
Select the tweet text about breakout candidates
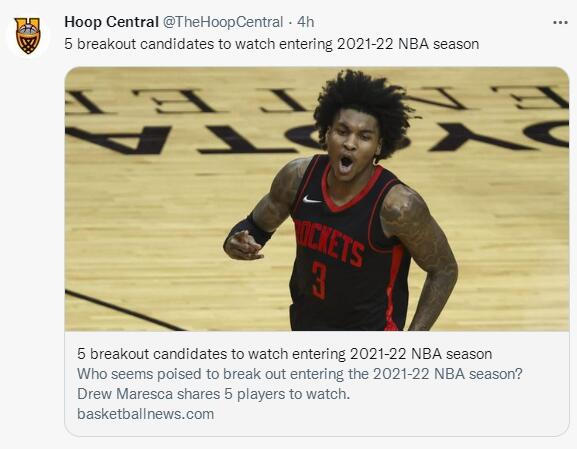tap(272, 44)
